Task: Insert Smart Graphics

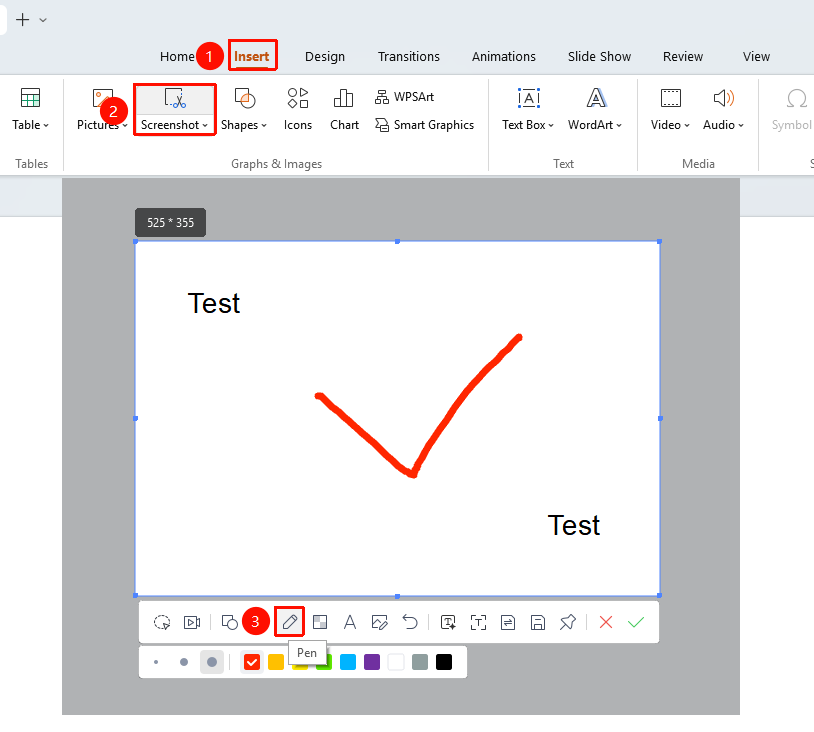Action: click(x=424, y=125)
